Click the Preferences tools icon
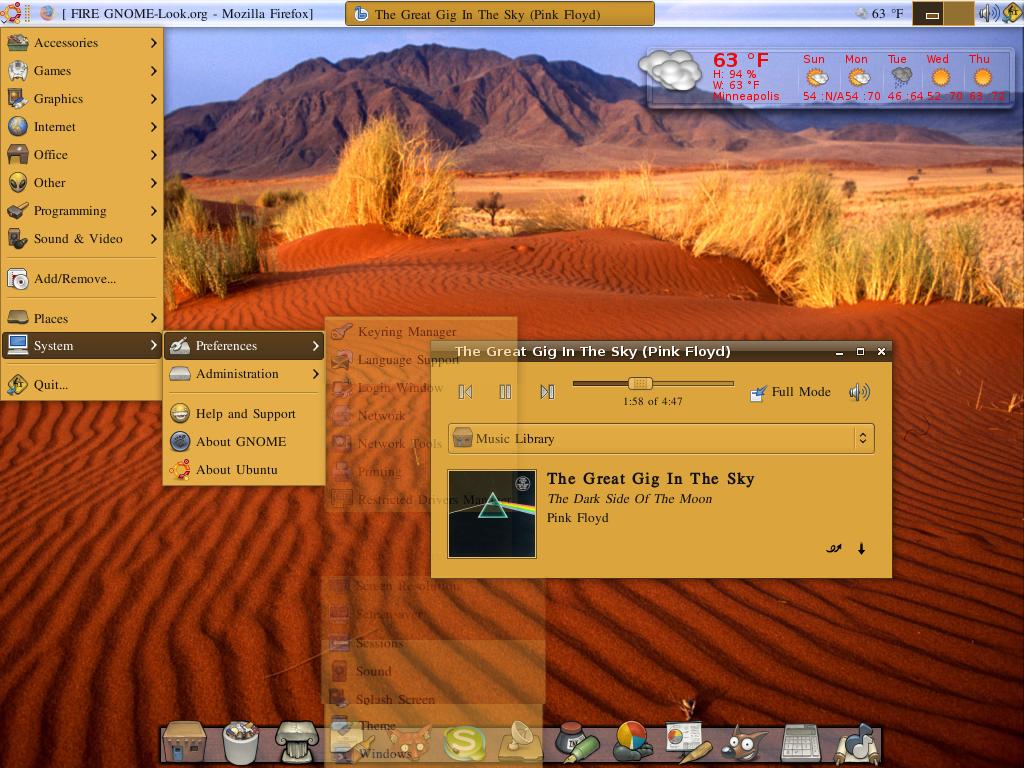The height and width of the screenshot is (768, 1024). (180, 345)
